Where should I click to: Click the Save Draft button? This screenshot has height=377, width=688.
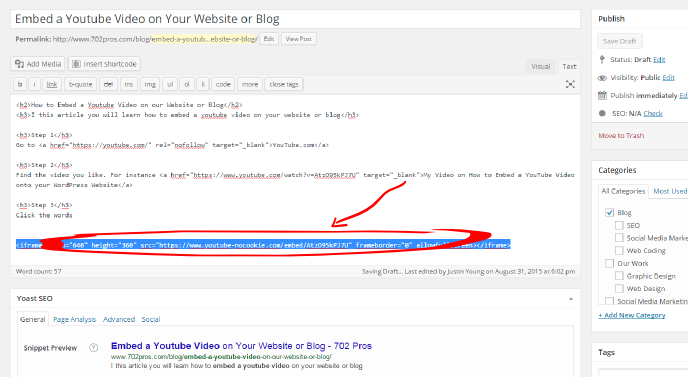pyautogui.click(x=620, y=41)
